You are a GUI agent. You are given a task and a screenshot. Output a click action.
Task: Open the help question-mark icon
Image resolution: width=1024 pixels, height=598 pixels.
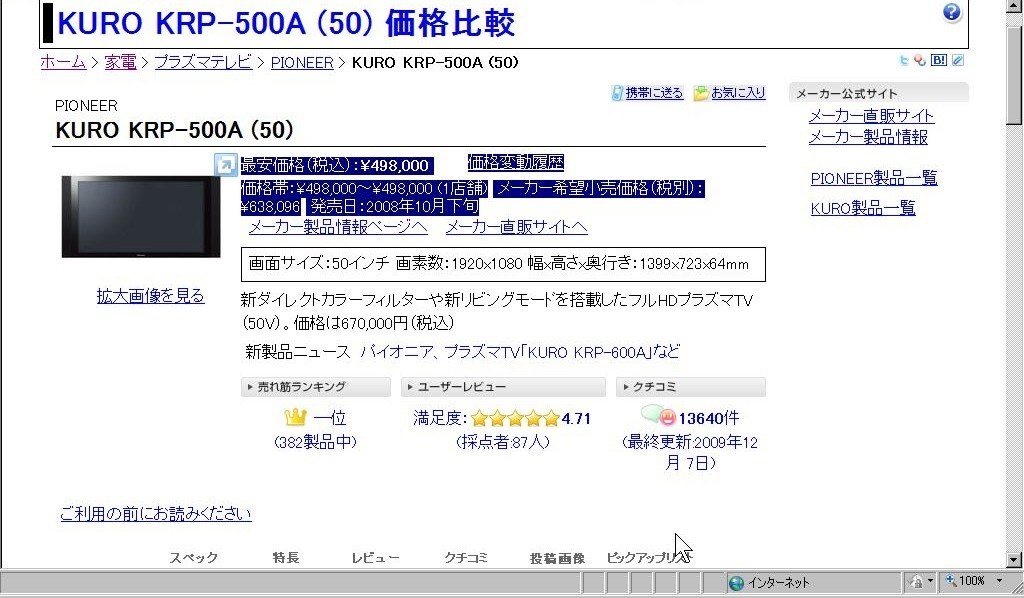(950, 11)
